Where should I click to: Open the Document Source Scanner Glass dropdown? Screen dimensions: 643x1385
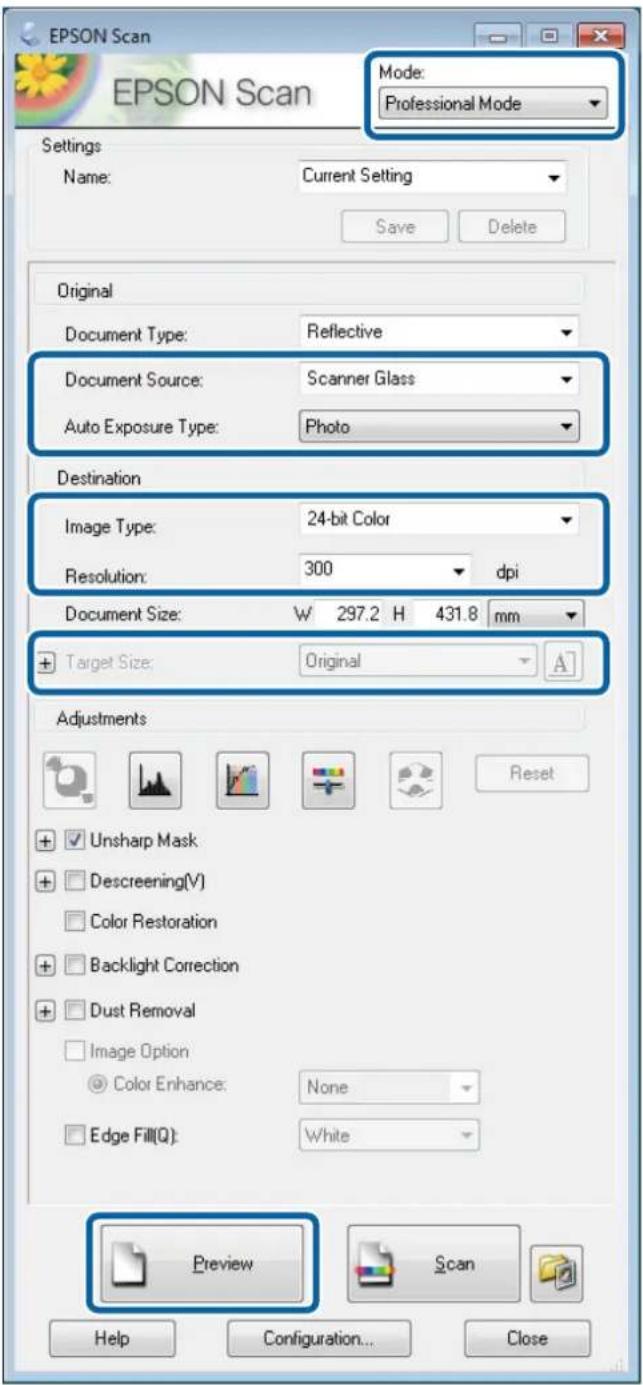pos(438,379)
